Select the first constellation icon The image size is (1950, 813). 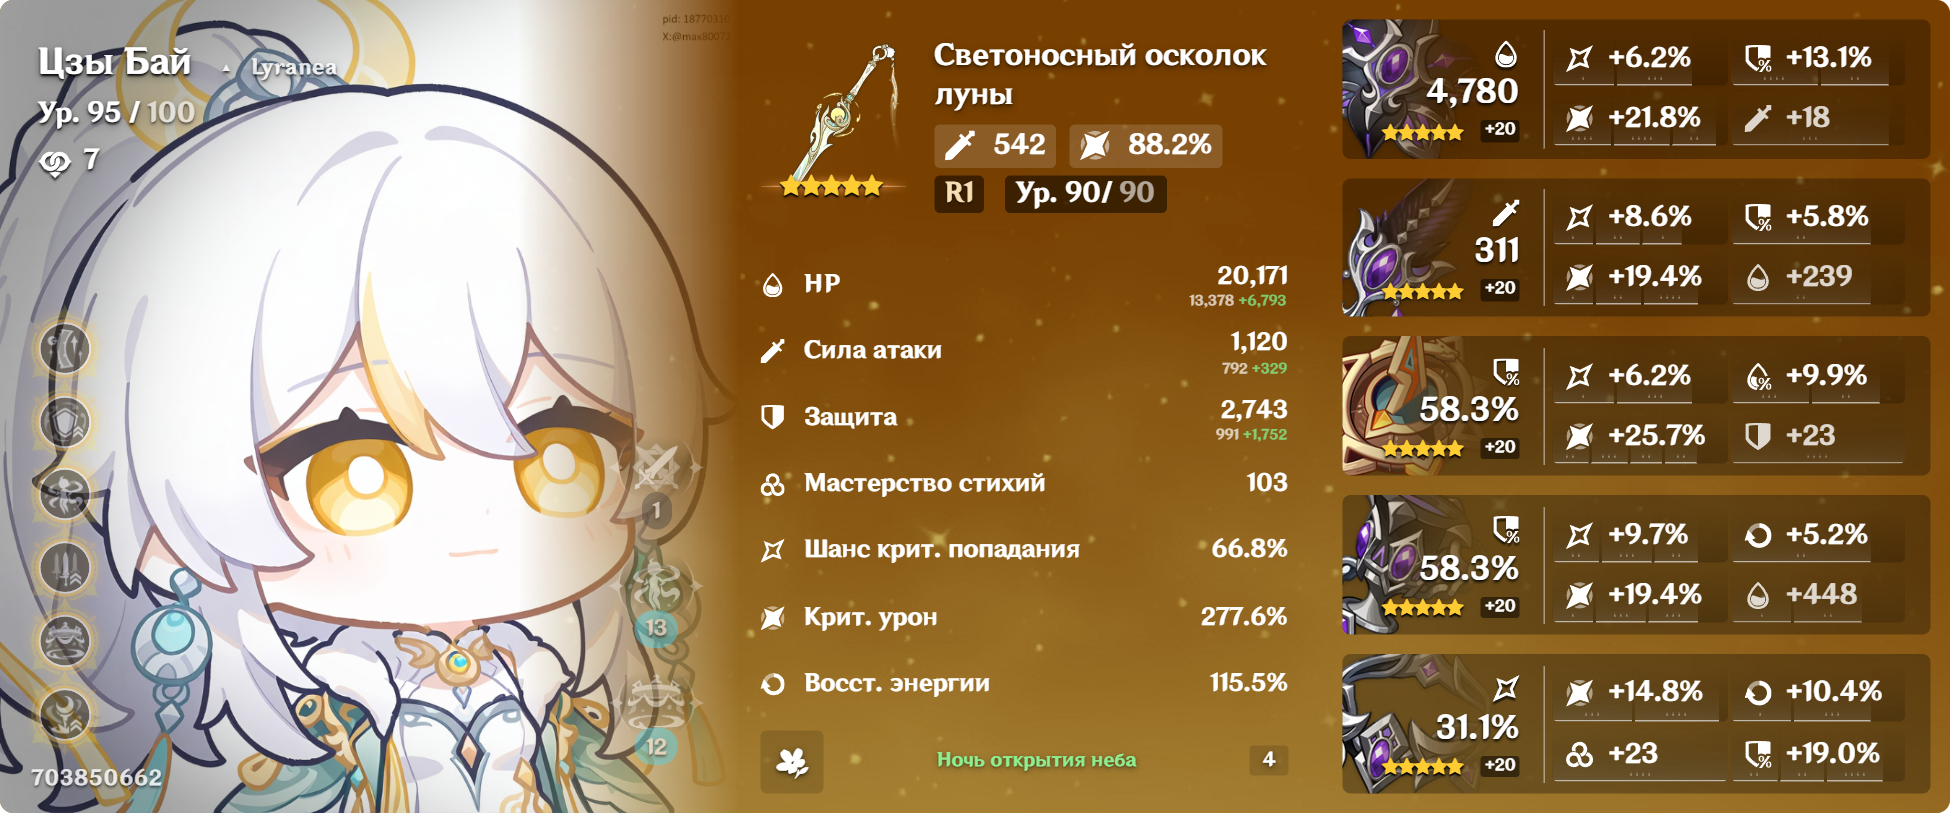[65, 349]
